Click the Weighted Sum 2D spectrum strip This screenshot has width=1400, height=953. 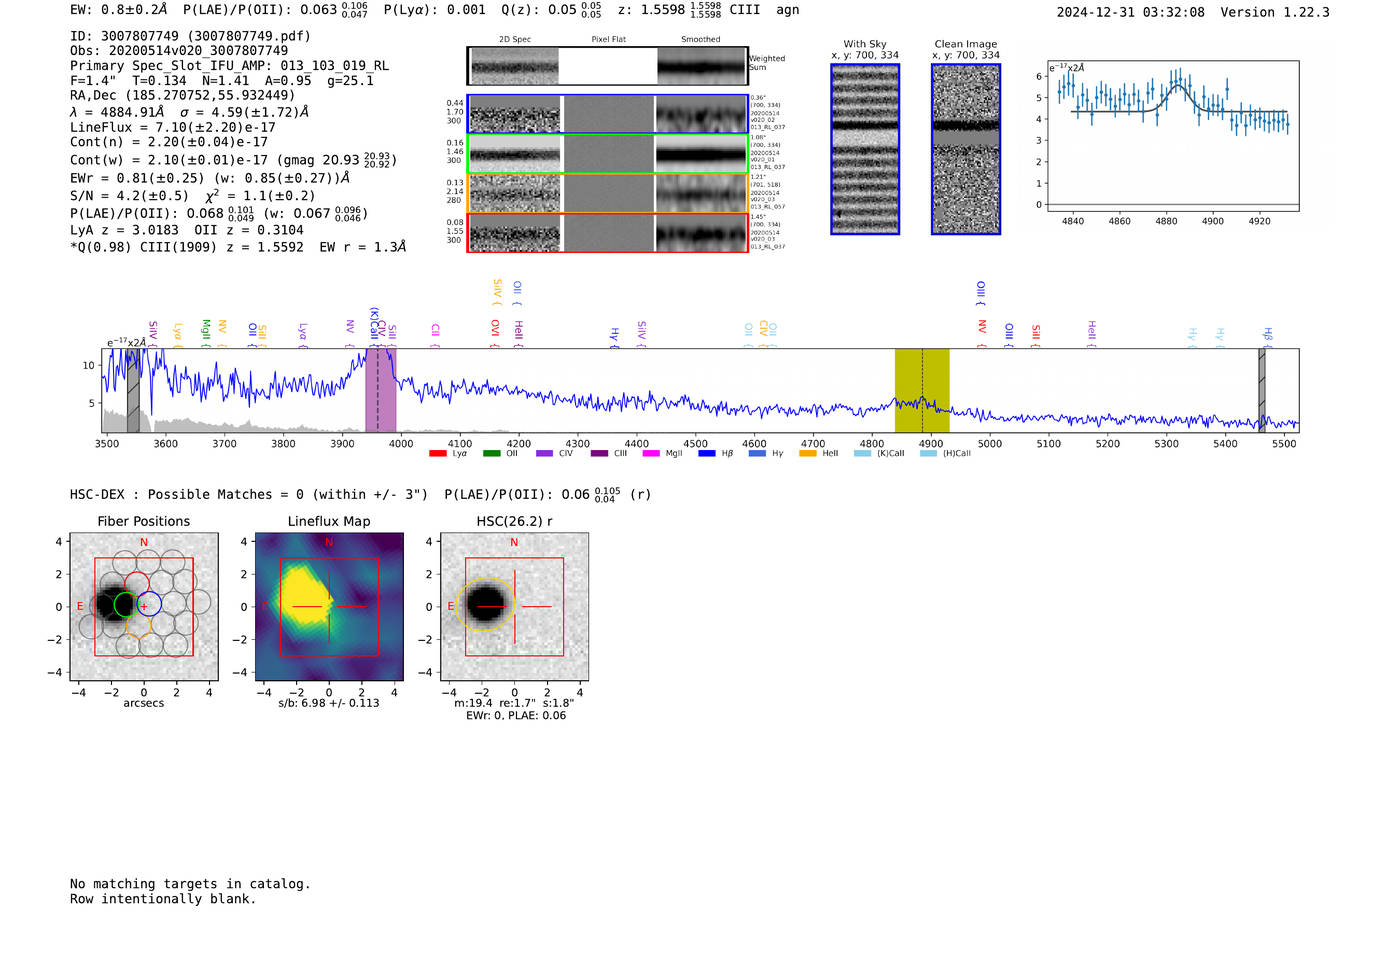tap(608, 66)
